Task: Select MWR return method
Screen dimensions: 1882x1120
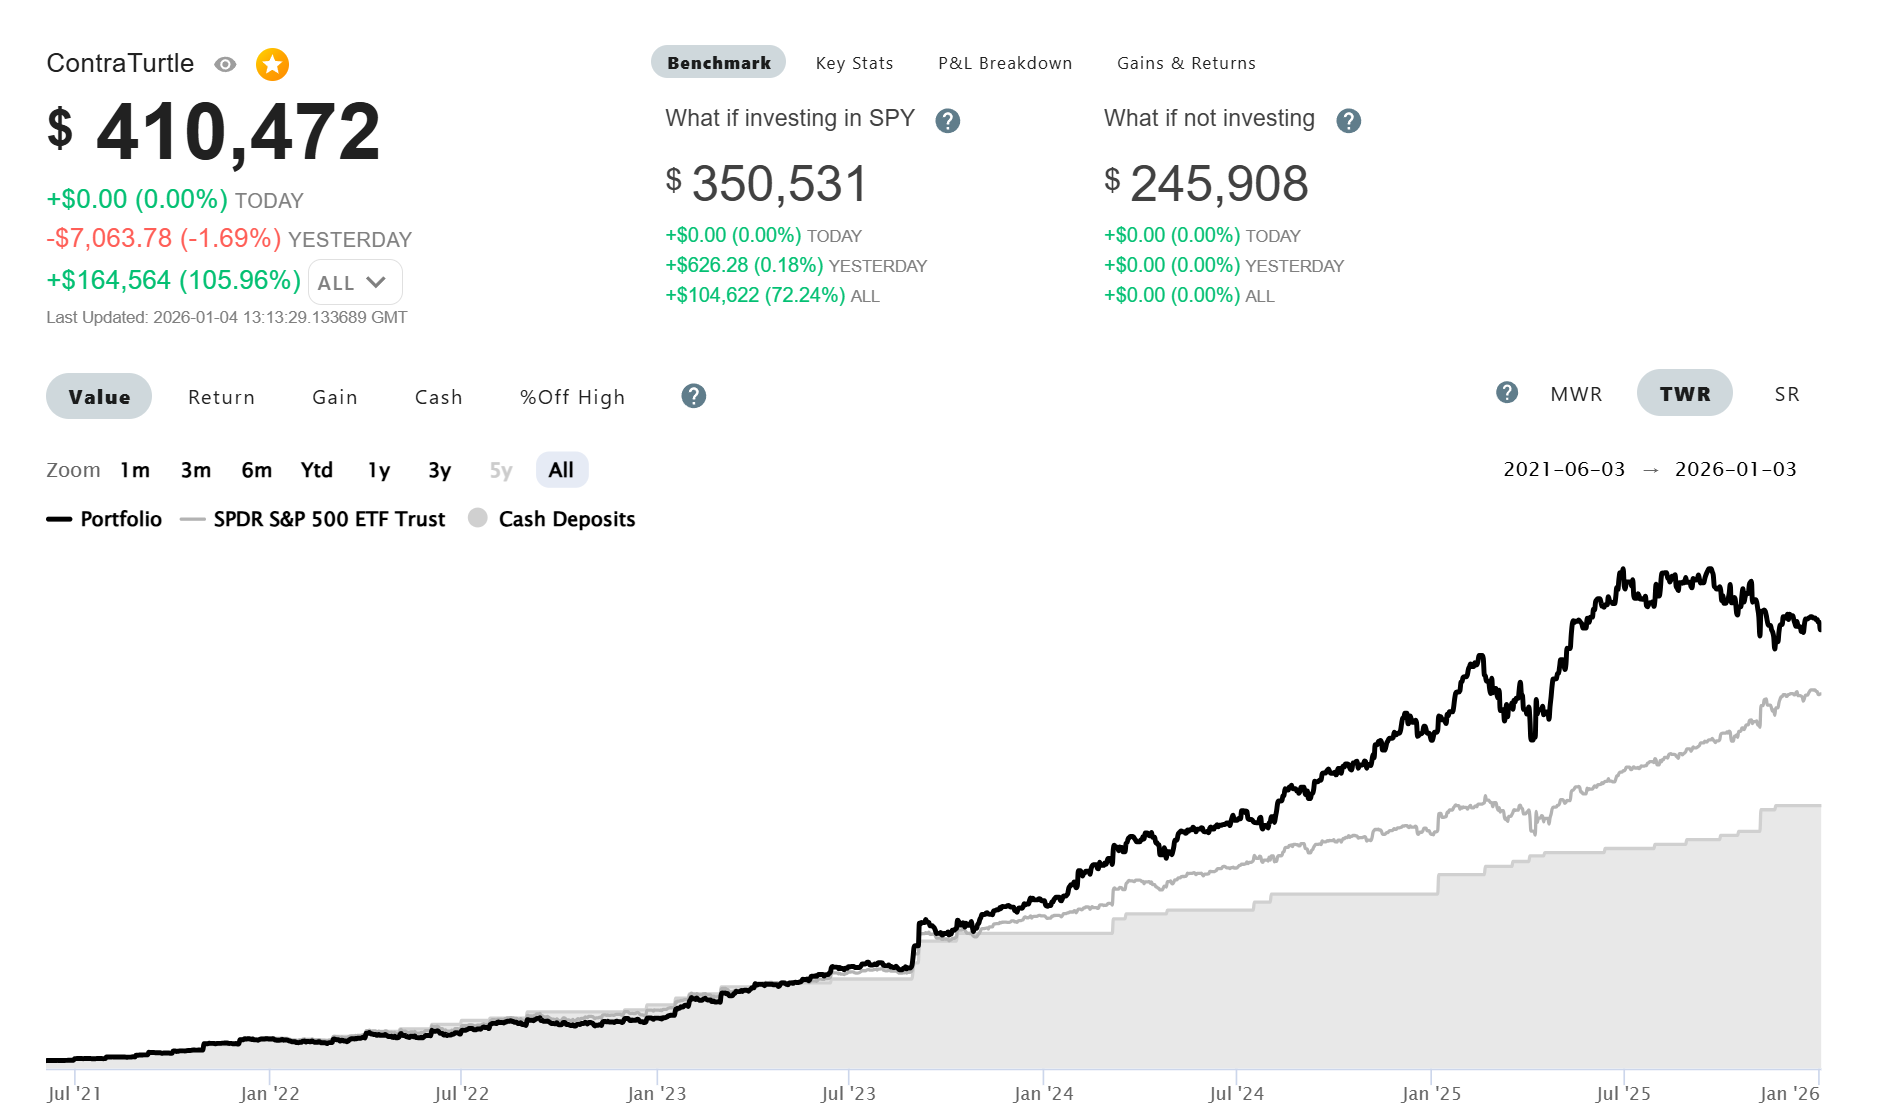Action: point(1576,394)
